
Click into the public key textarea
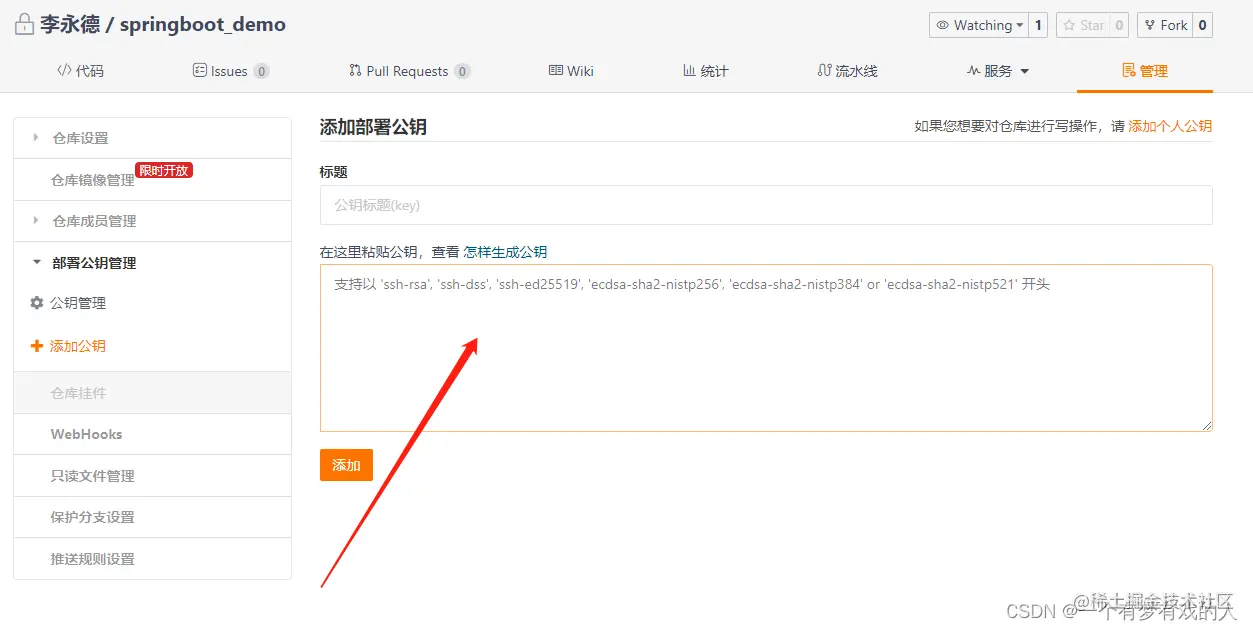point(766,348)
